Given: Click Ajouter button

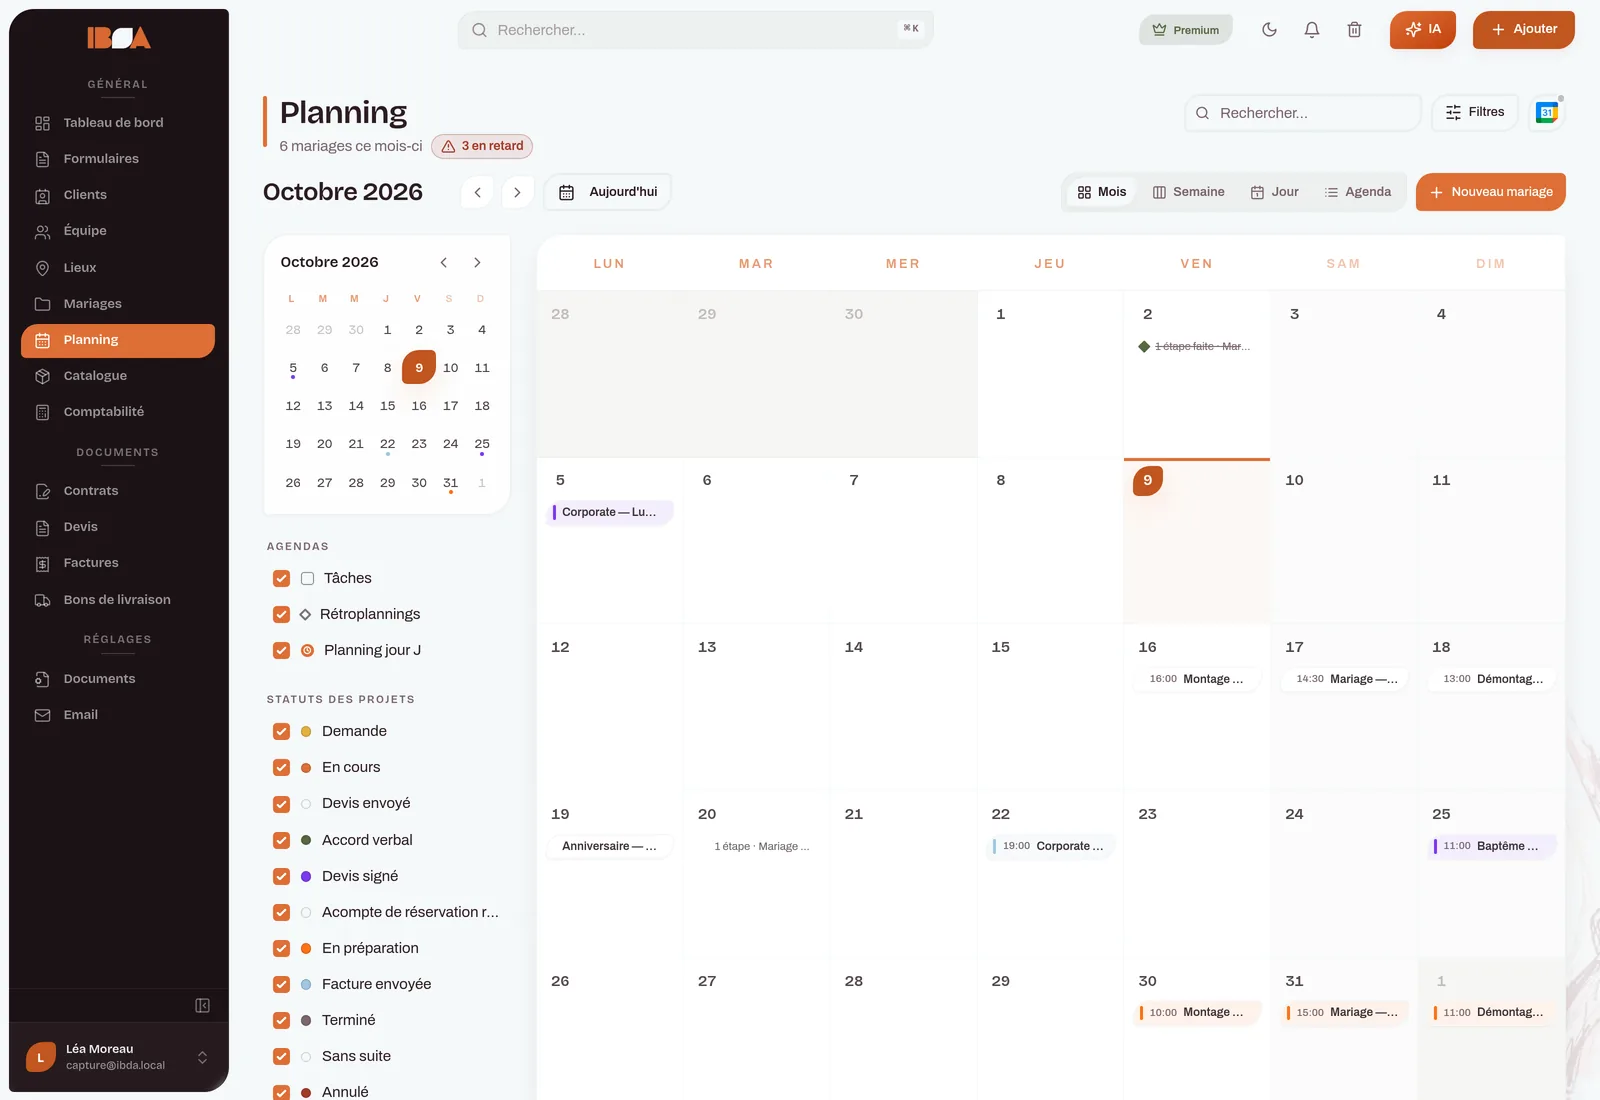Looking at the screenshot, I should pyautogui.click(x=1524, y=30).
